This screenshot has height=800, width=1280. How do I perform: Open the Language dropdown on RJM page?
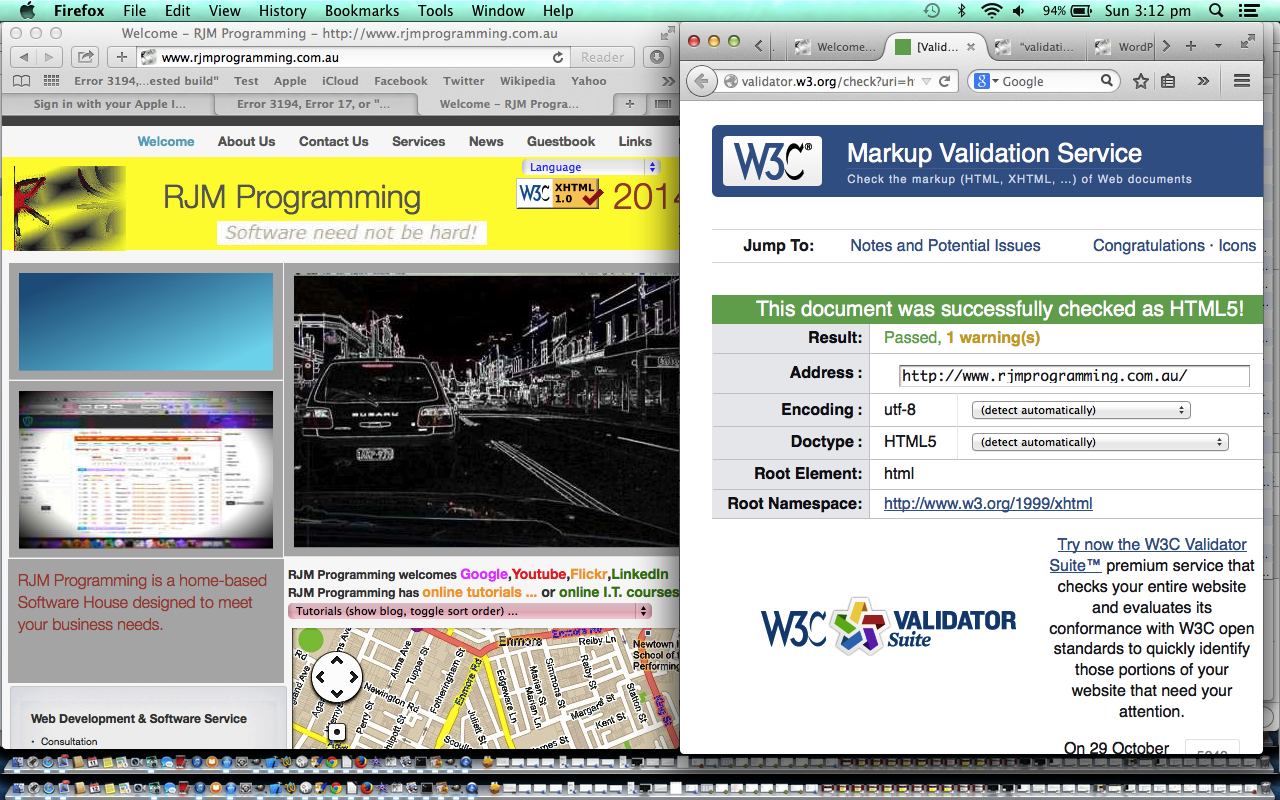point(590,167)
